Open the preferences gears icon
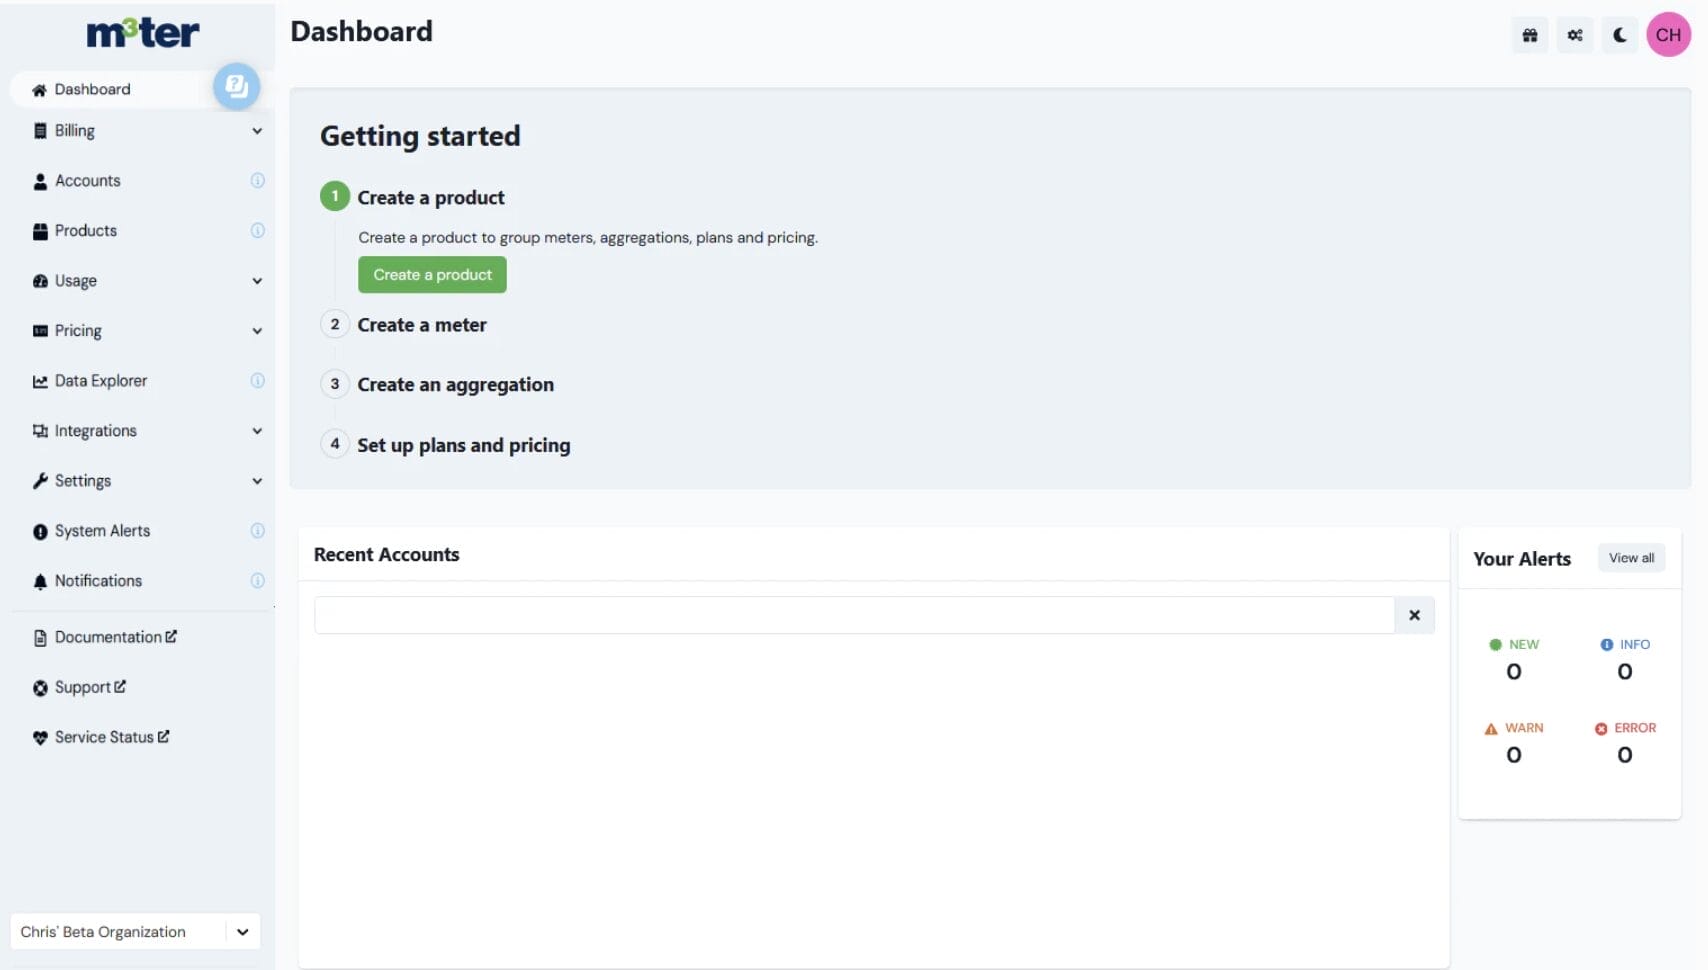This screenshot has width=1708, height=970. 1574,34
